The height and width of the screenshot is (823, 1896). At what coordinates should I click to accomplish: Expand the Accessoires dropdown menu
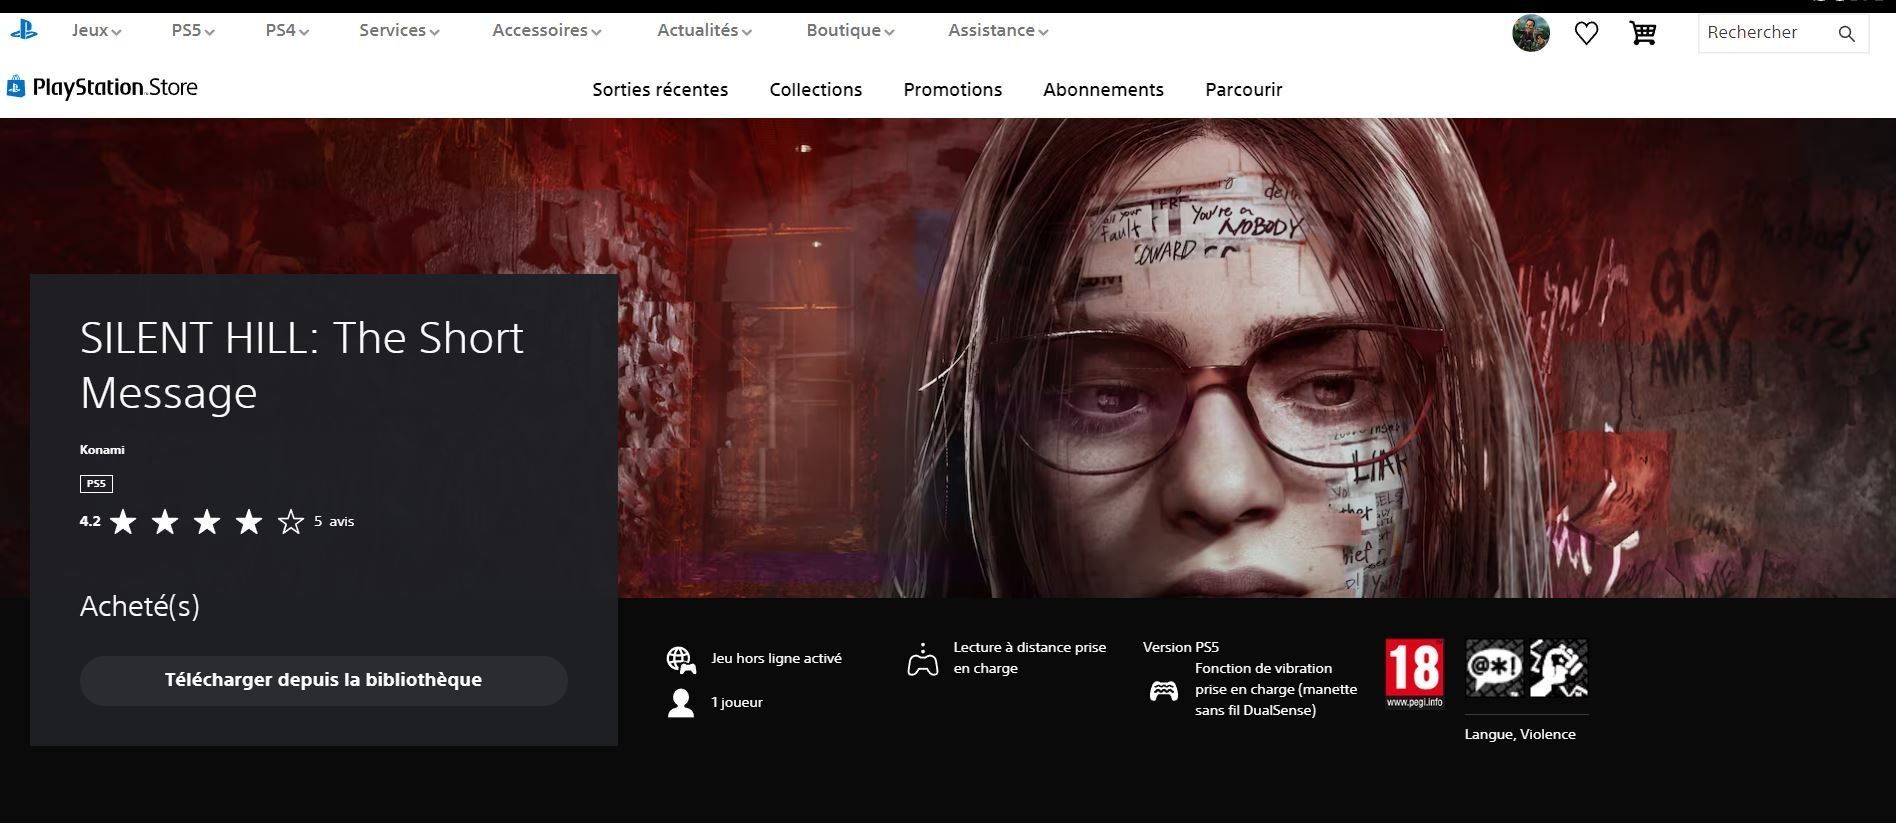click(x=546, y=31)
